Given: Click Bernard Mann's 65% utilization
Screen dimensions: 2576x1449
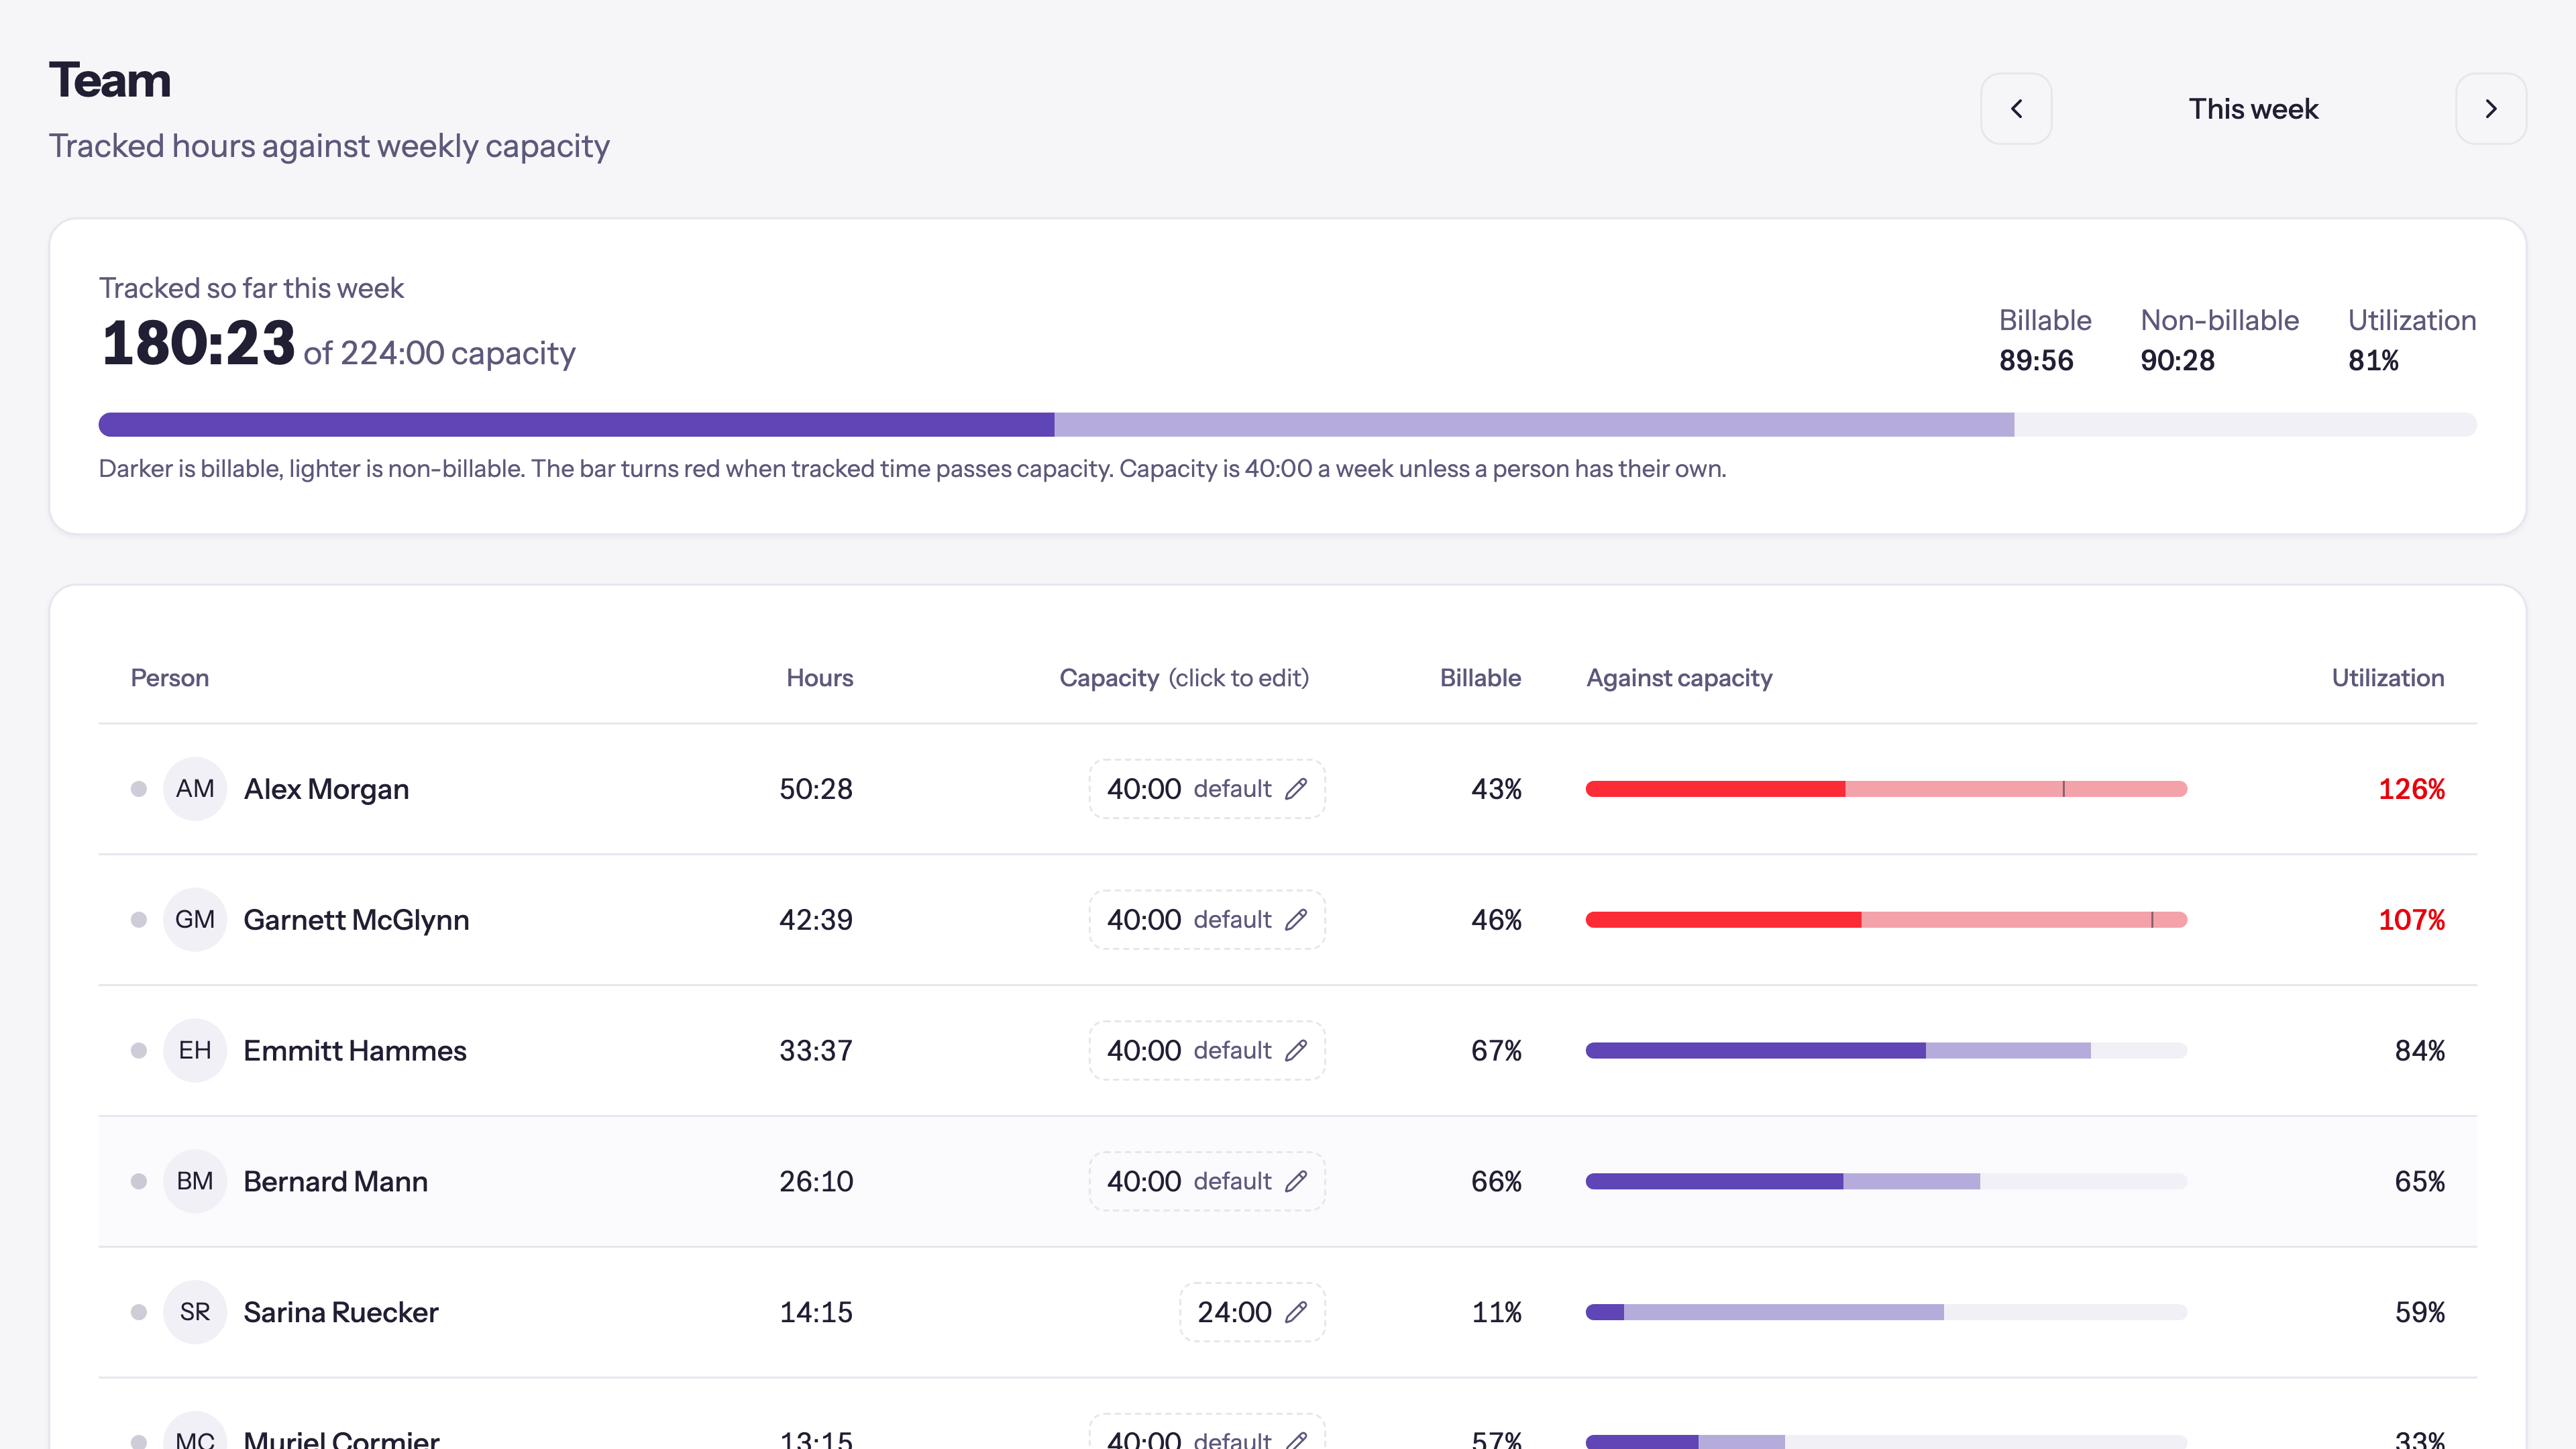Looking at the screenshot, I should [x=2419, y=1182].
